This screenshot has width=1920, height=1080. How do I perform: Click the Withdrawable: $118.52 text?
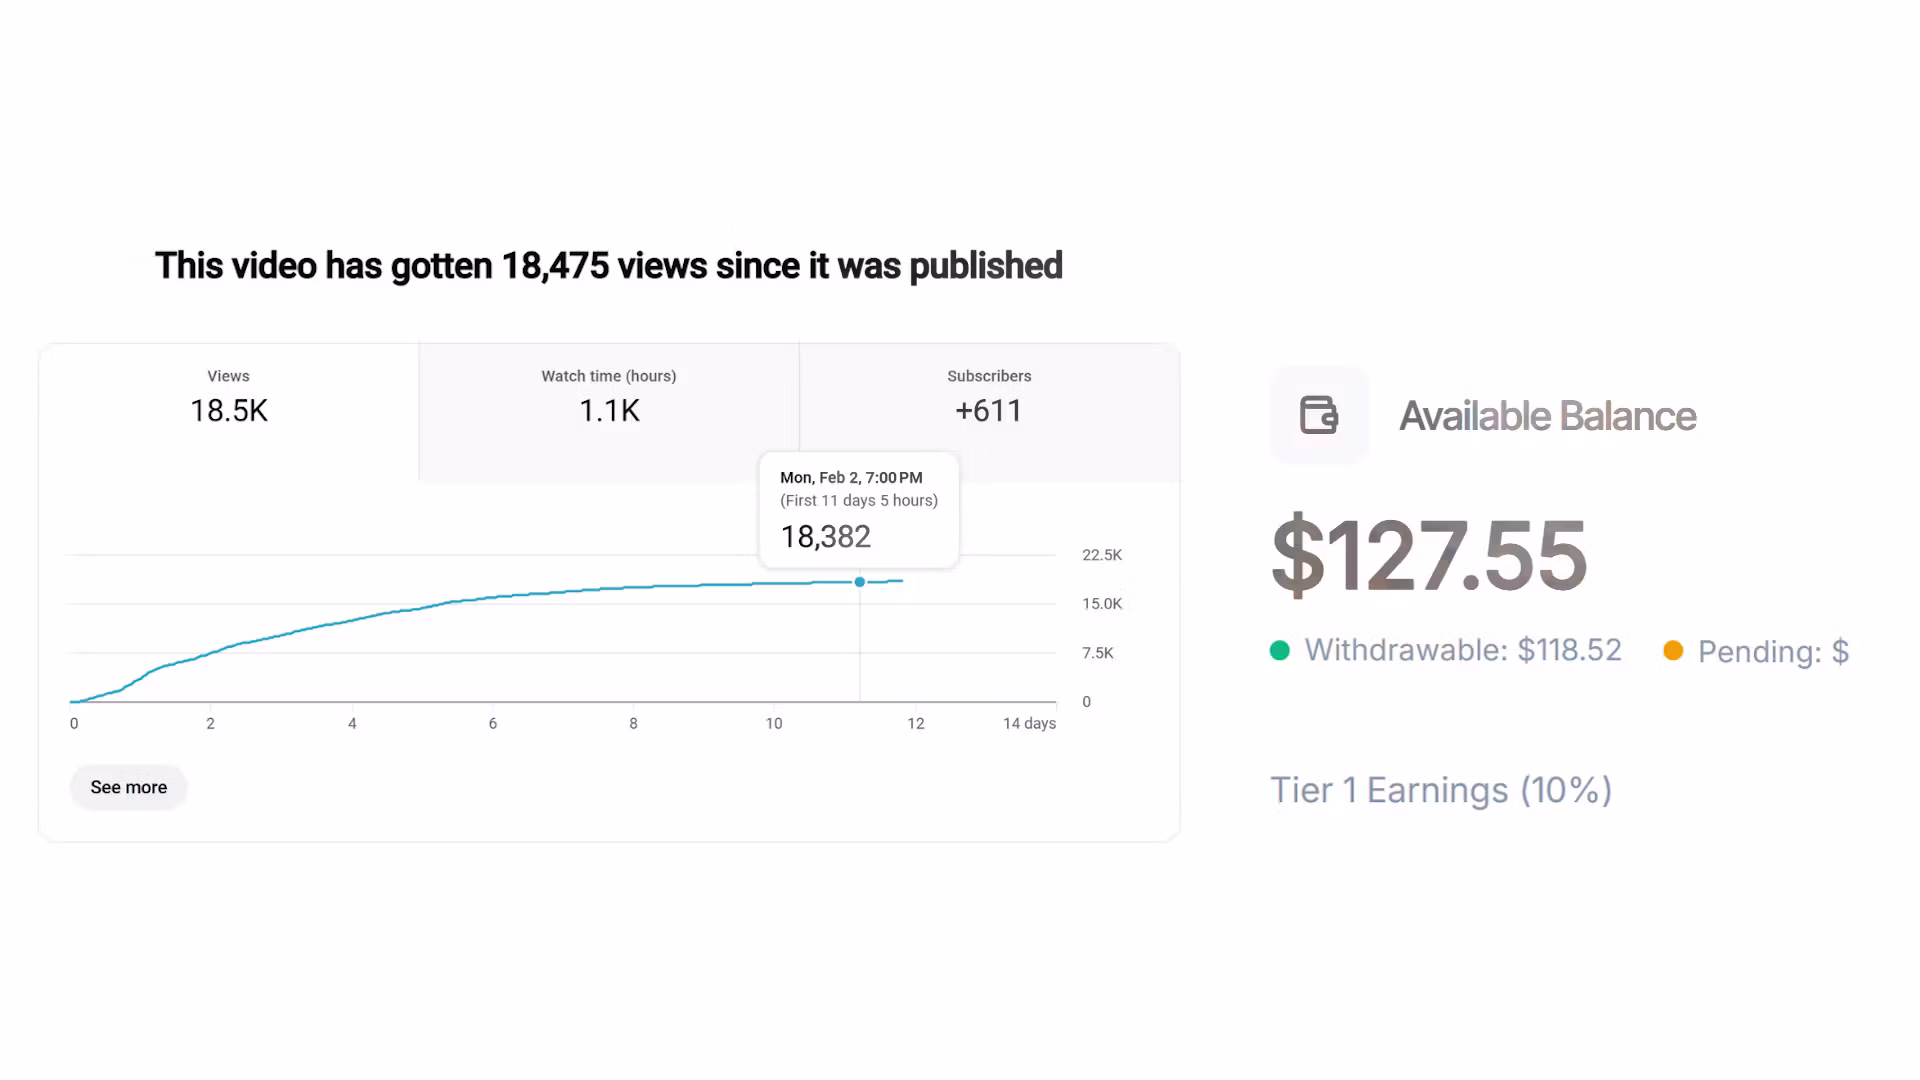[x=1463, y=650]
